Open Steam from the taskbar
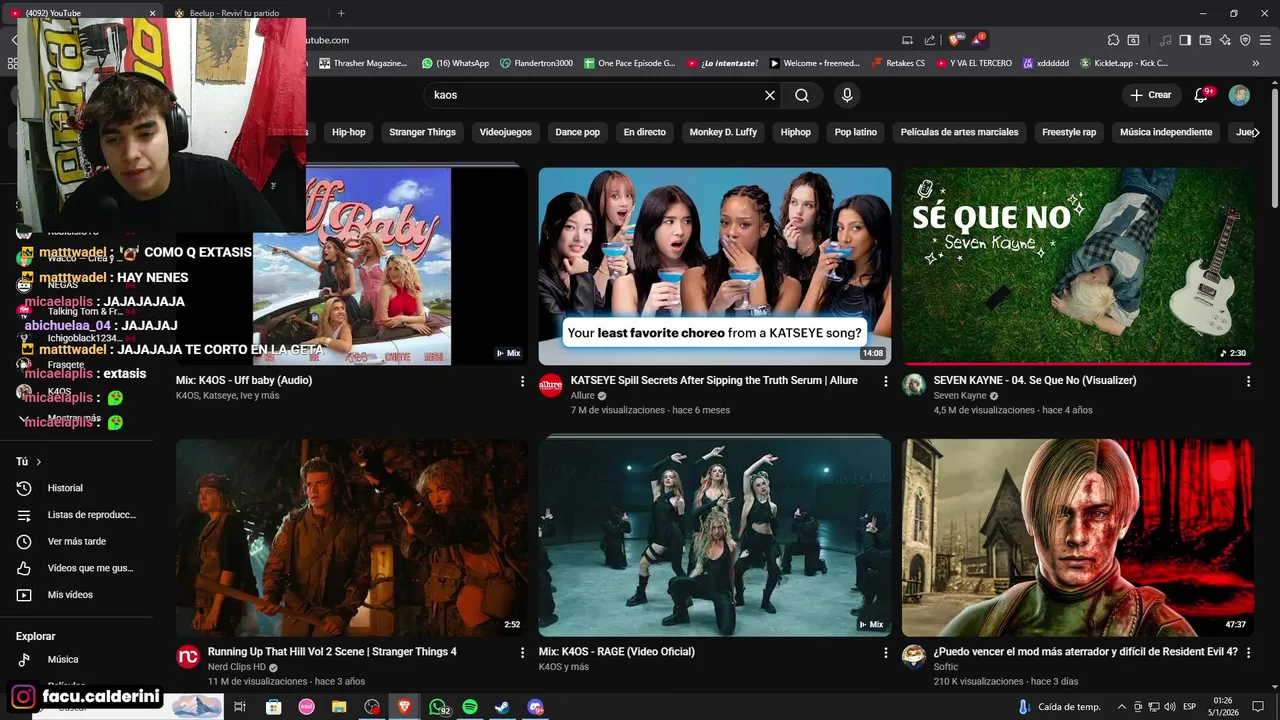The height and width of the screenshot is (720, 1280). click(502, 707)
